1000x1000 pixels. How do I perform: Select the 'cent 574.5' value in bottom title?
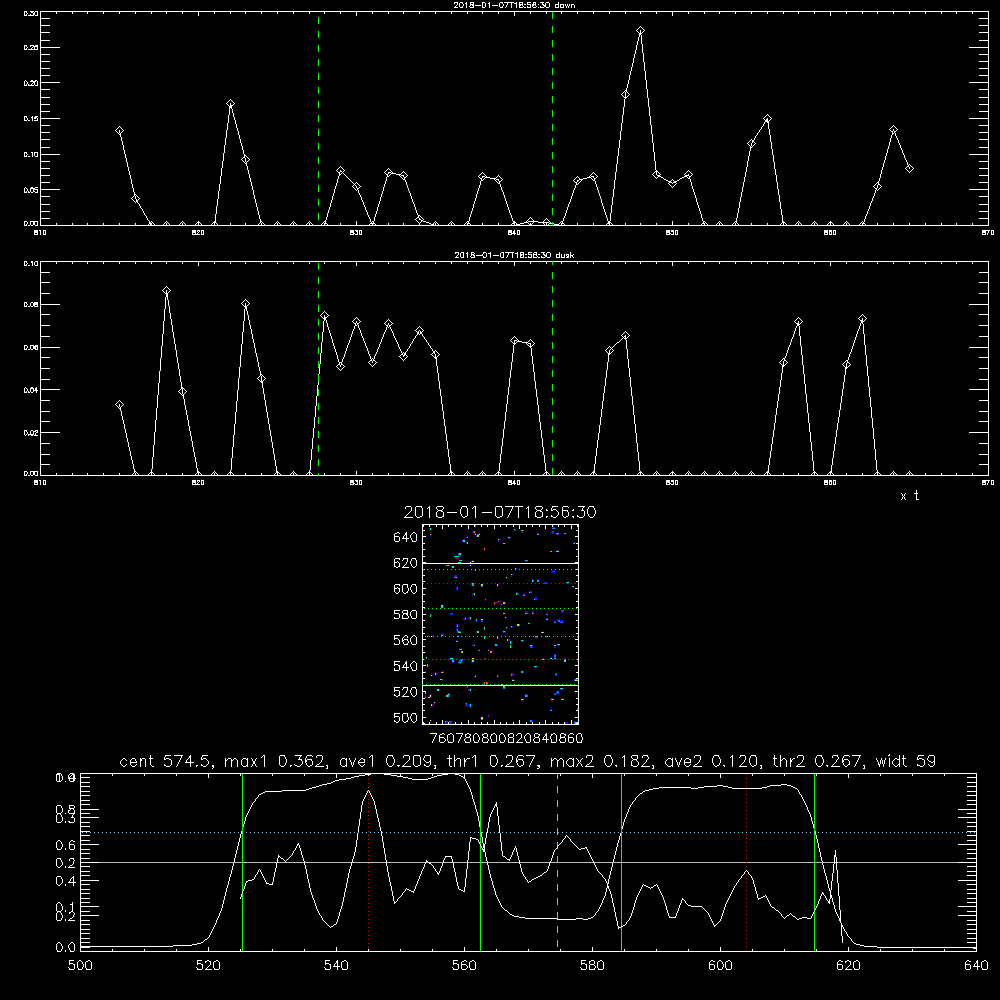tap(166, 761)
